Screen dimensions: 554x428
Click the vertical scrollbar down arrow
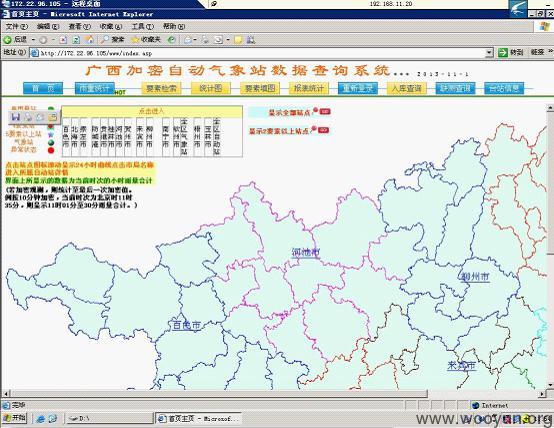550,386
